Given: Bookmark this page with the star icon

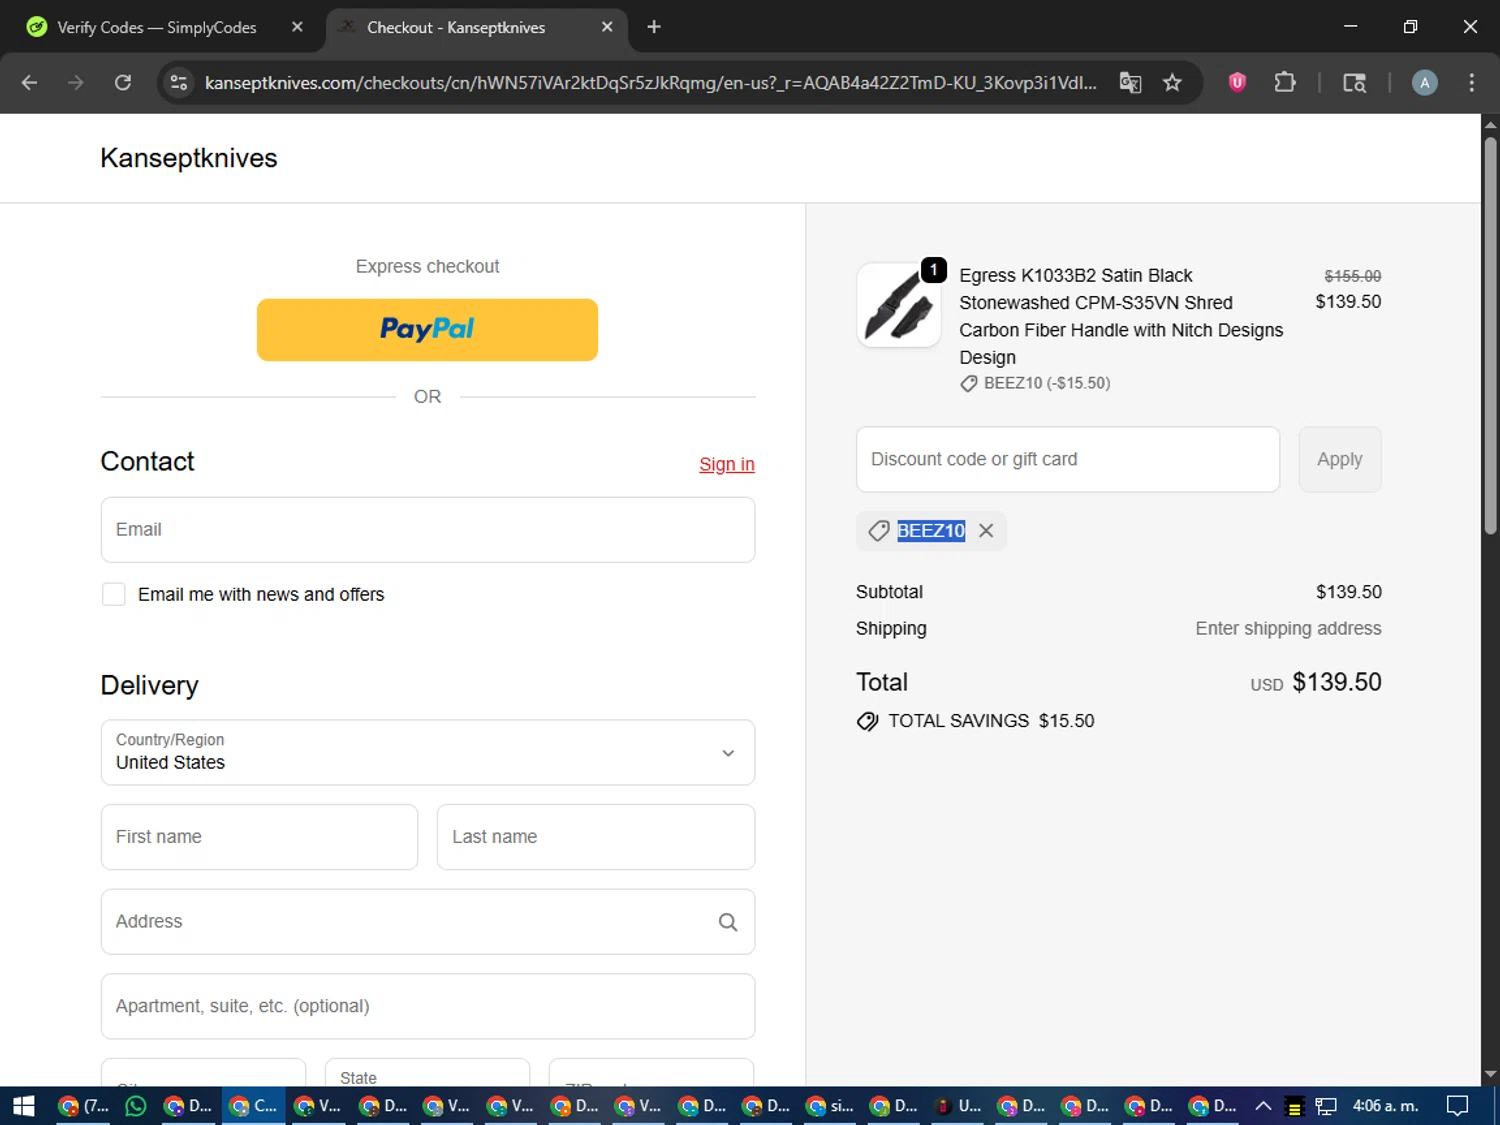Looking at the screenshot, I should click(x=1172, y=82).
